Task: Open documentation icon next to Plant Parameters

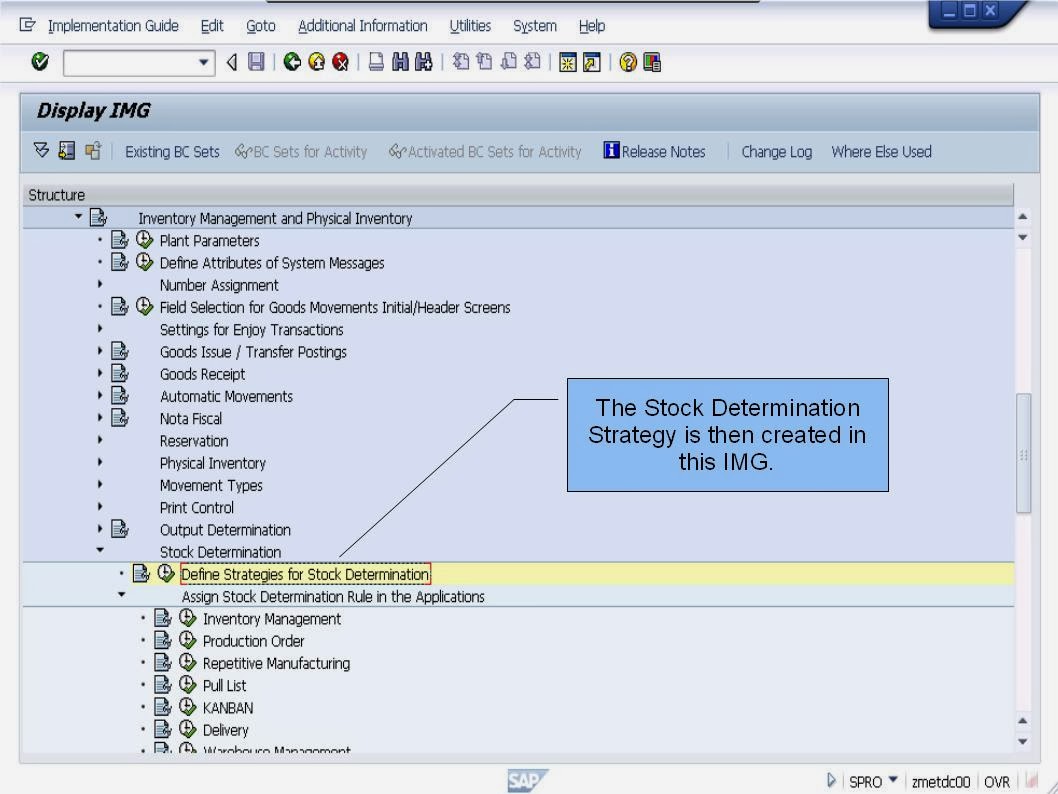Action: pyautogui.click(x=120, y=240)
